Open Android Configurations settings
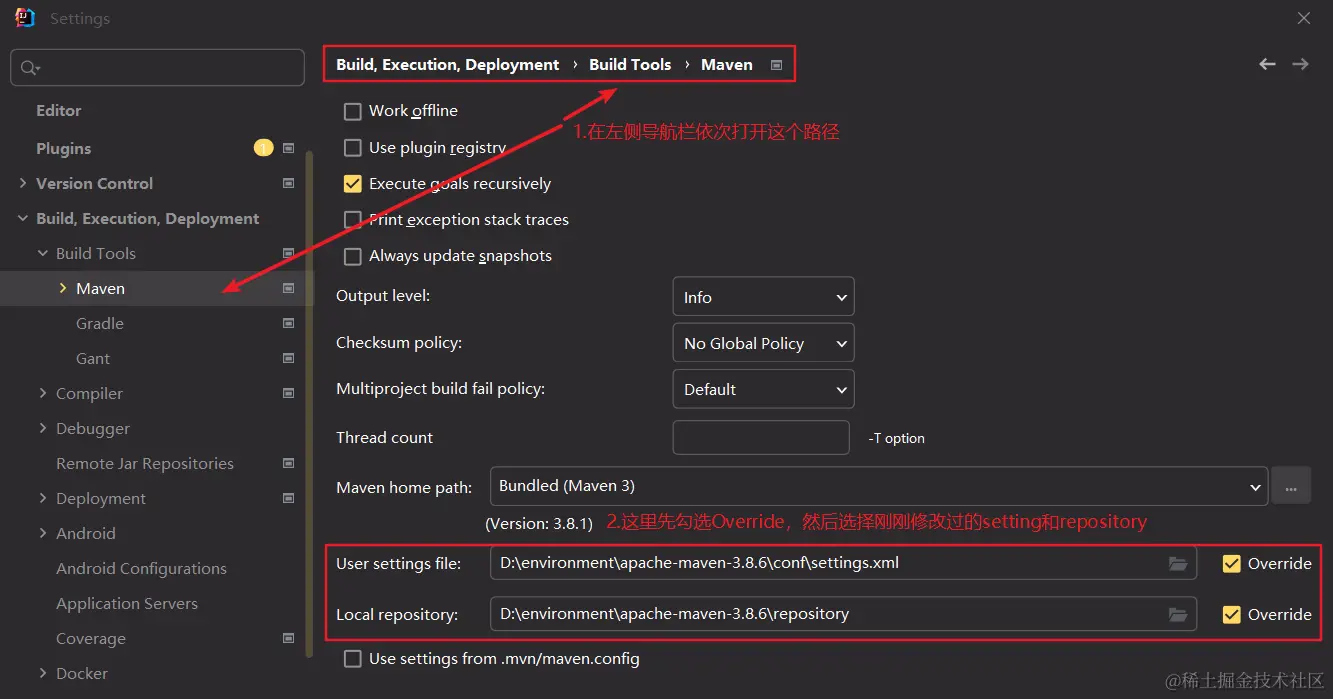The height and width of the screenshot is (699, 1333). [141, 568]
